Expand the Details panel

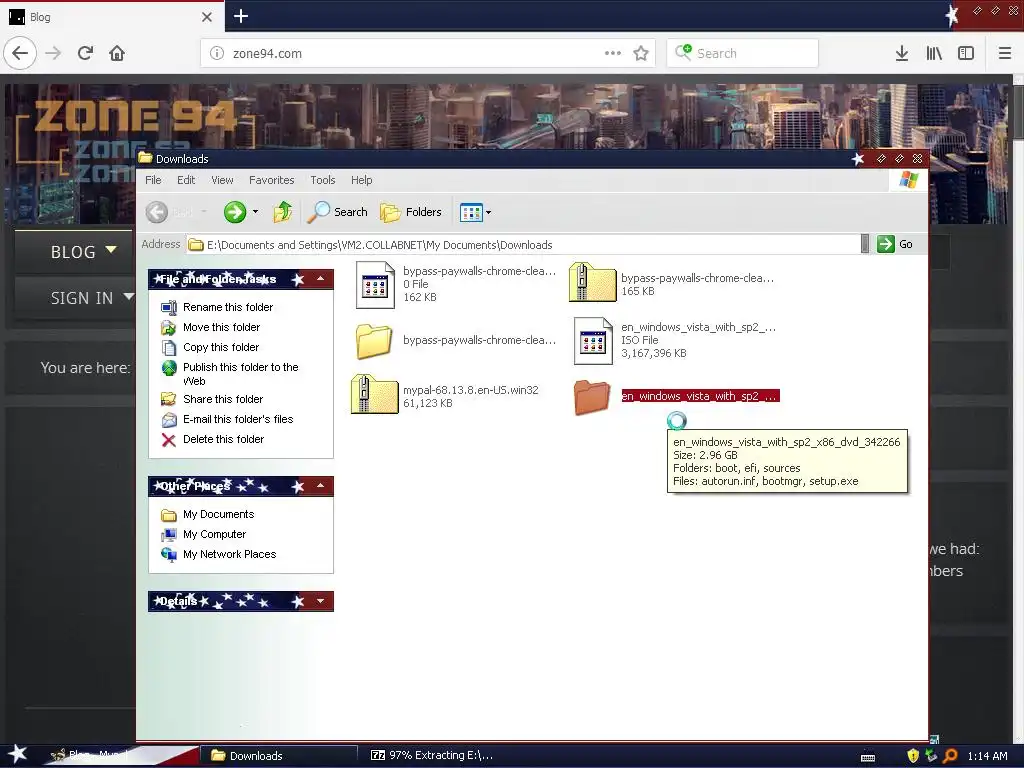click(321, 601)
